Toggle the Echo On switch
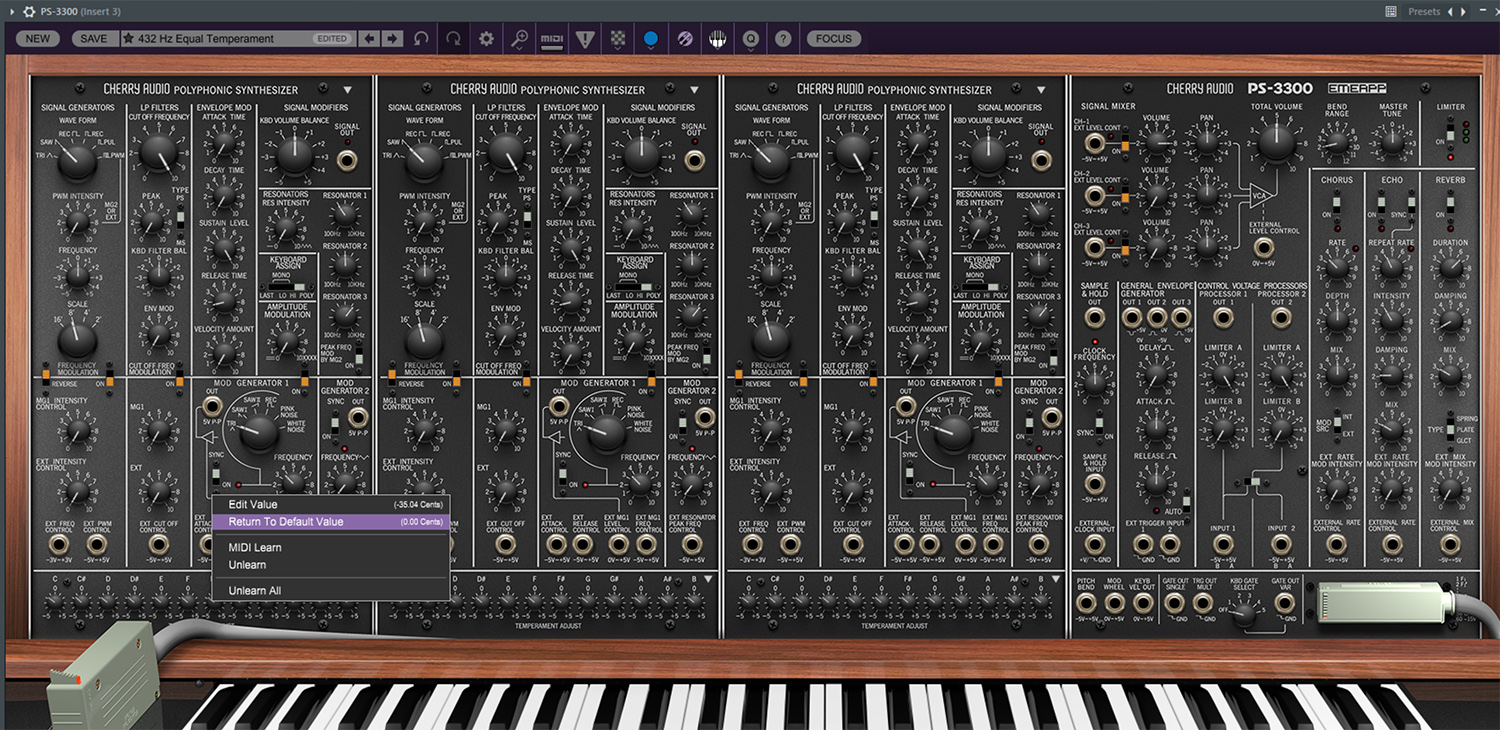The width and height of the screenshot is (1500, 730). tap(1381, 206)
